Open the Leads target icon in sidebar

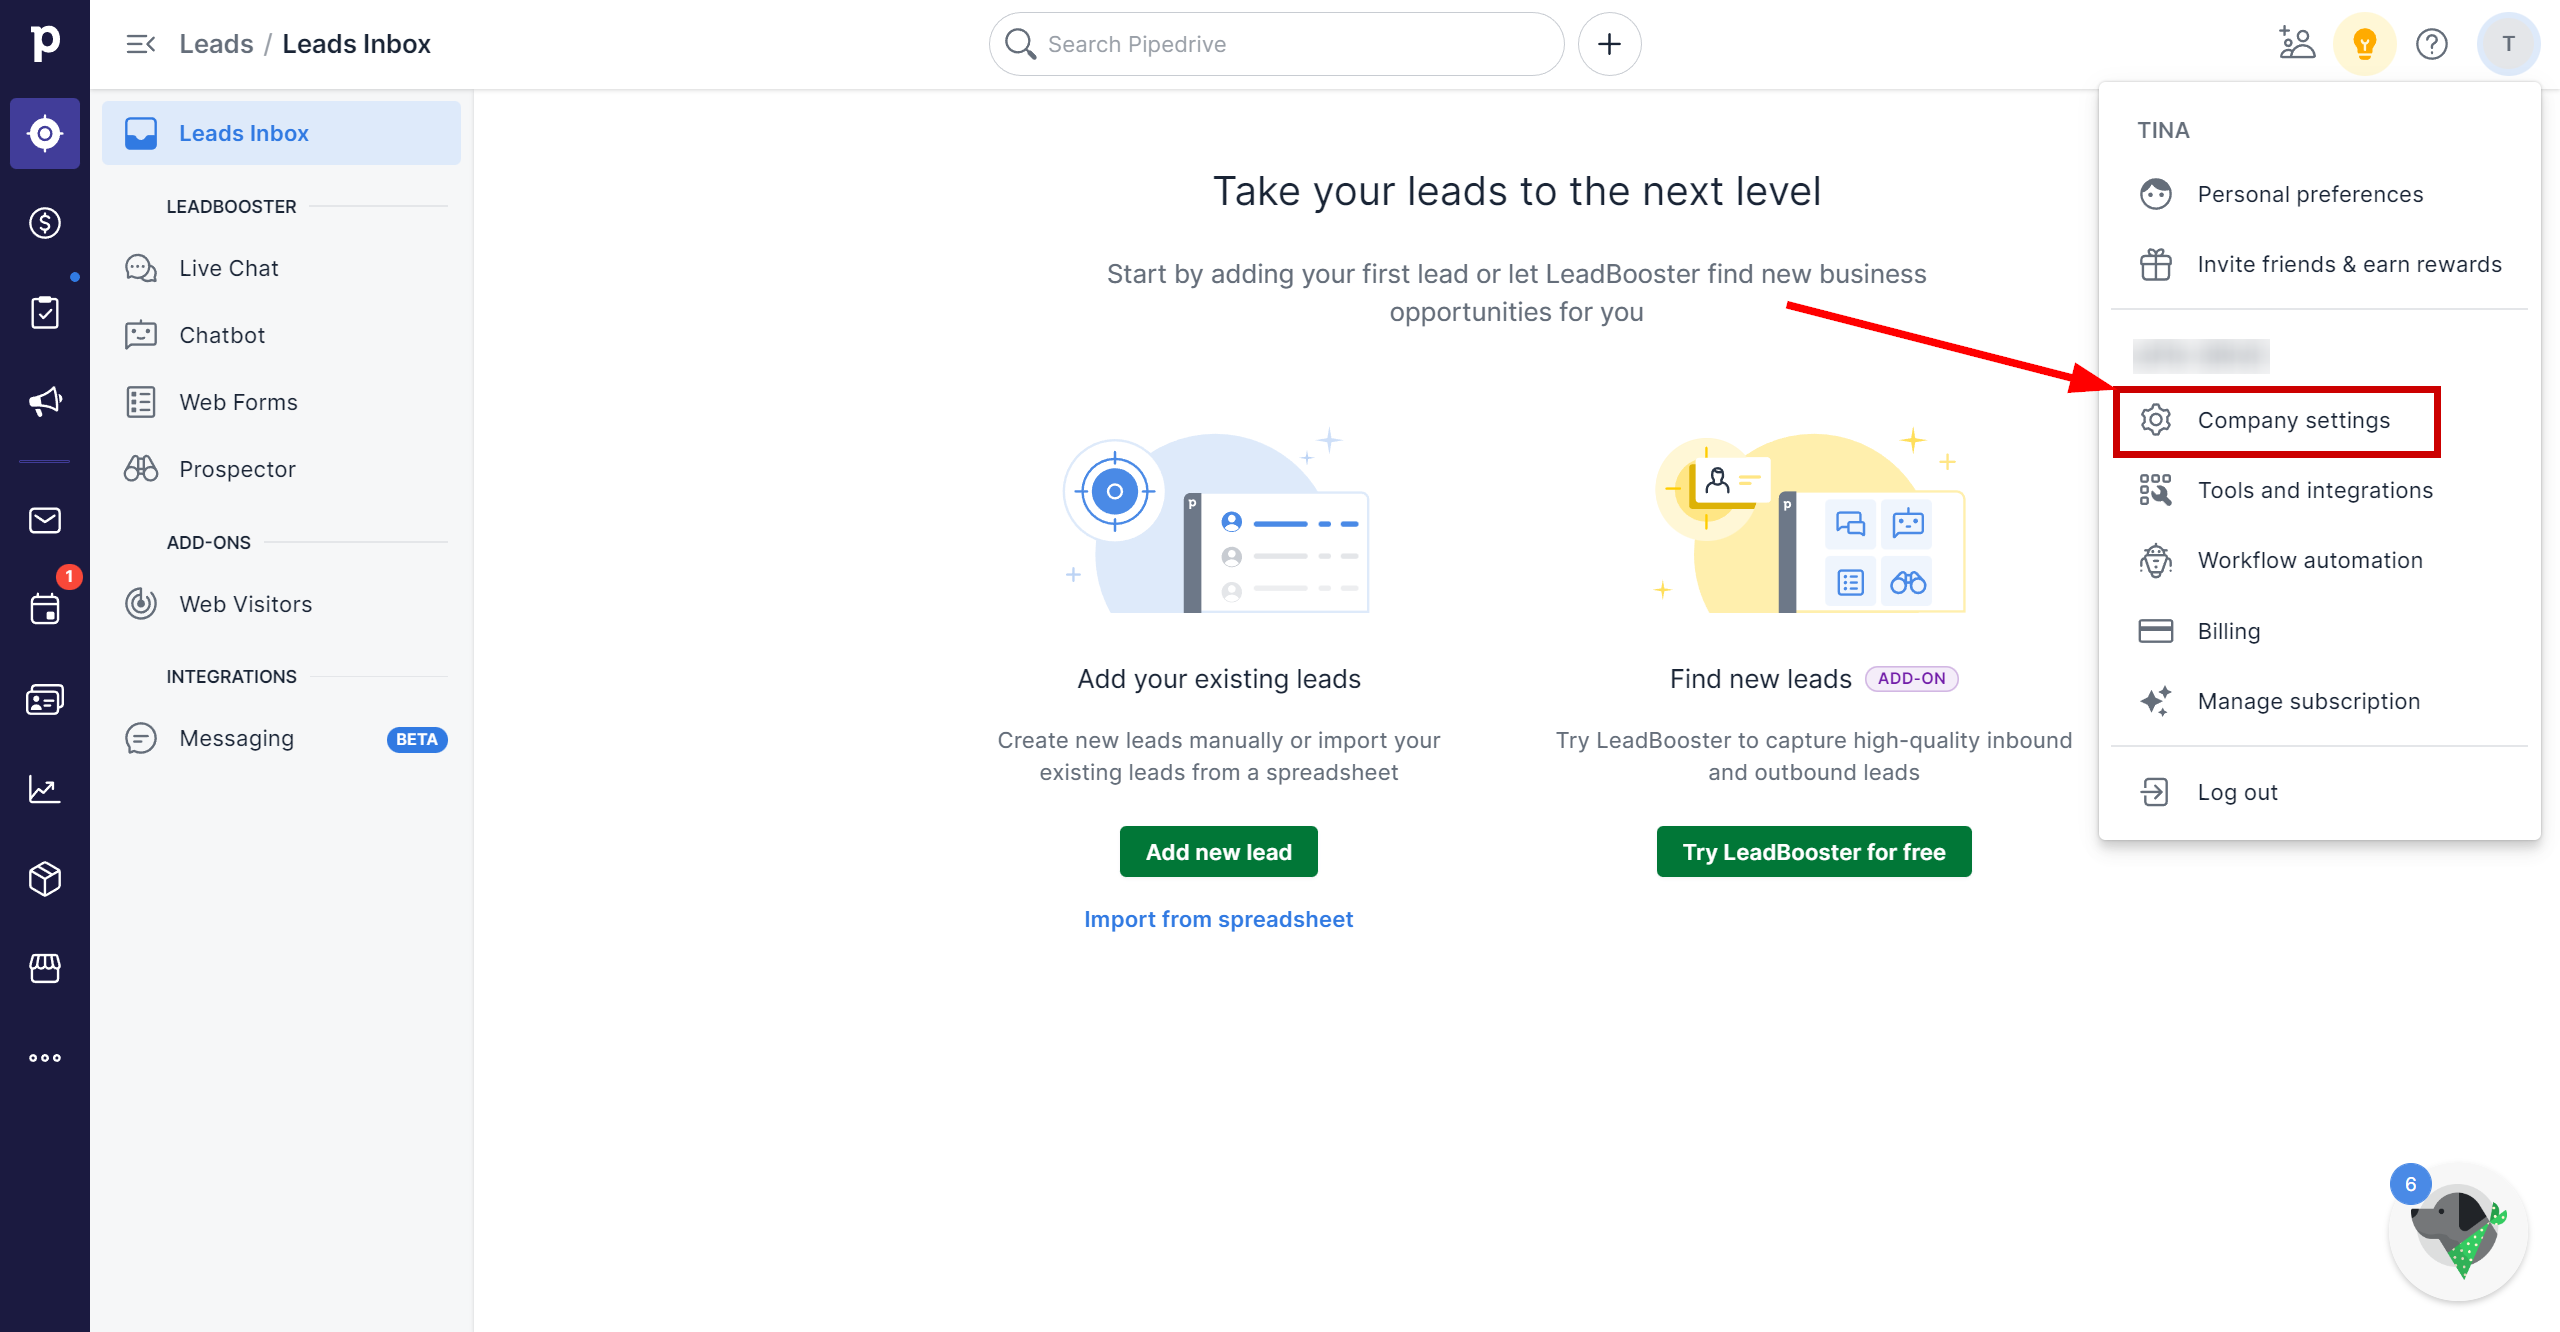(x=45, y=133)
